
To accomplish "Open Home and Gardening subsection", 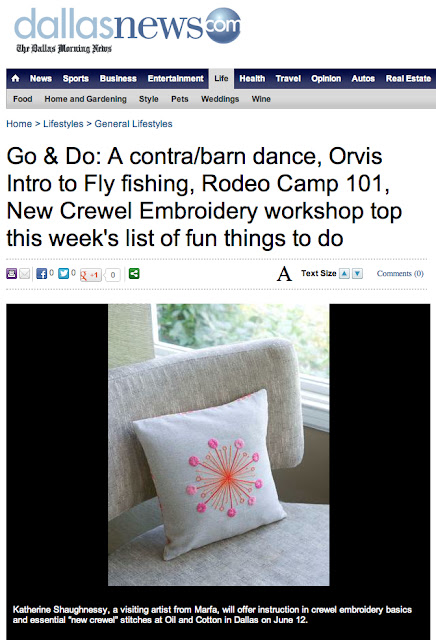I will (x=85, y=99).
